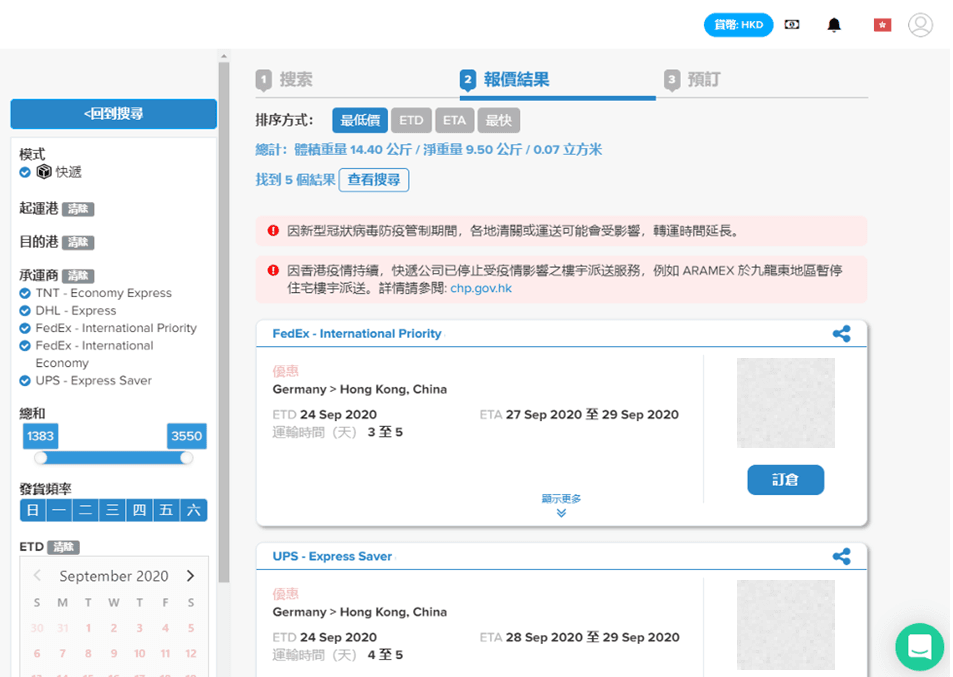
Task: Sort results by 最快
Action: click(x=498, y=120)
